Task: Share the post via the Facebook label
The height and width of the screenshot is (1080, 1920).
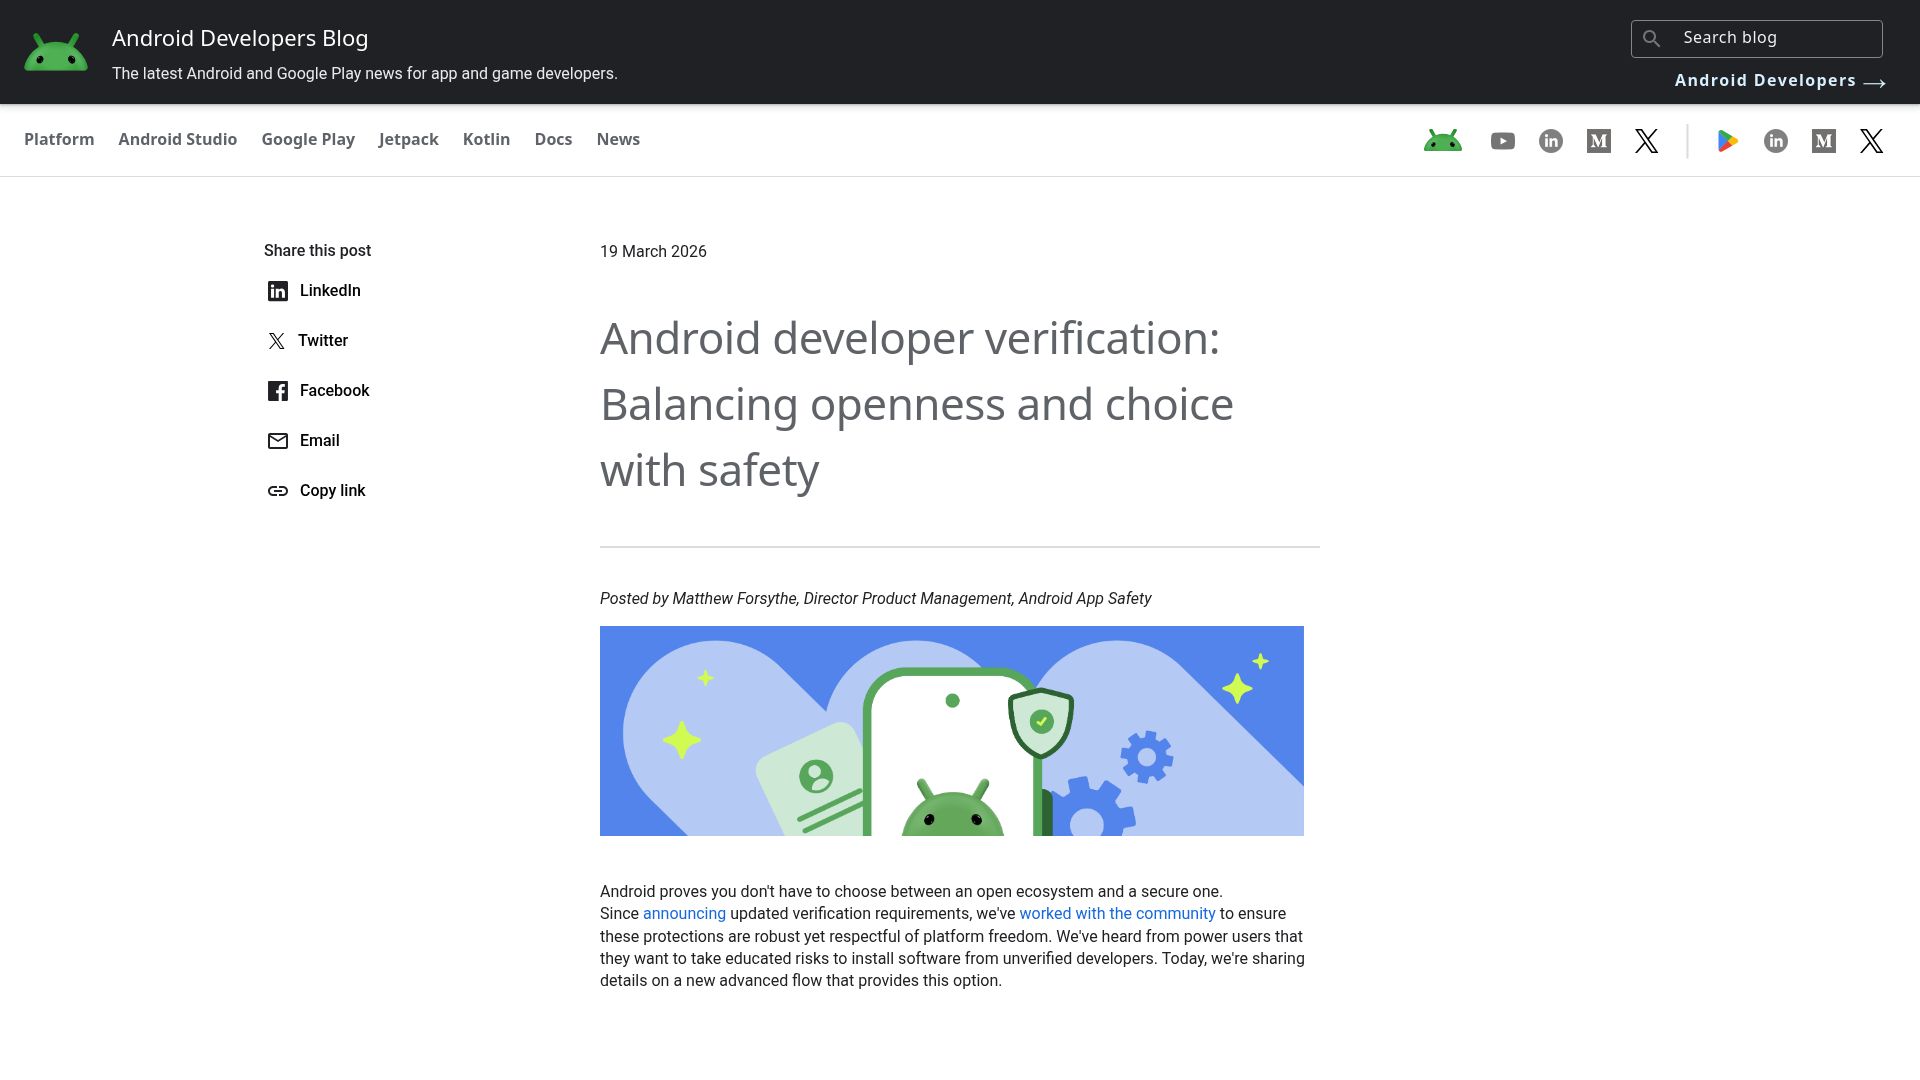Action: coord(335,391)
